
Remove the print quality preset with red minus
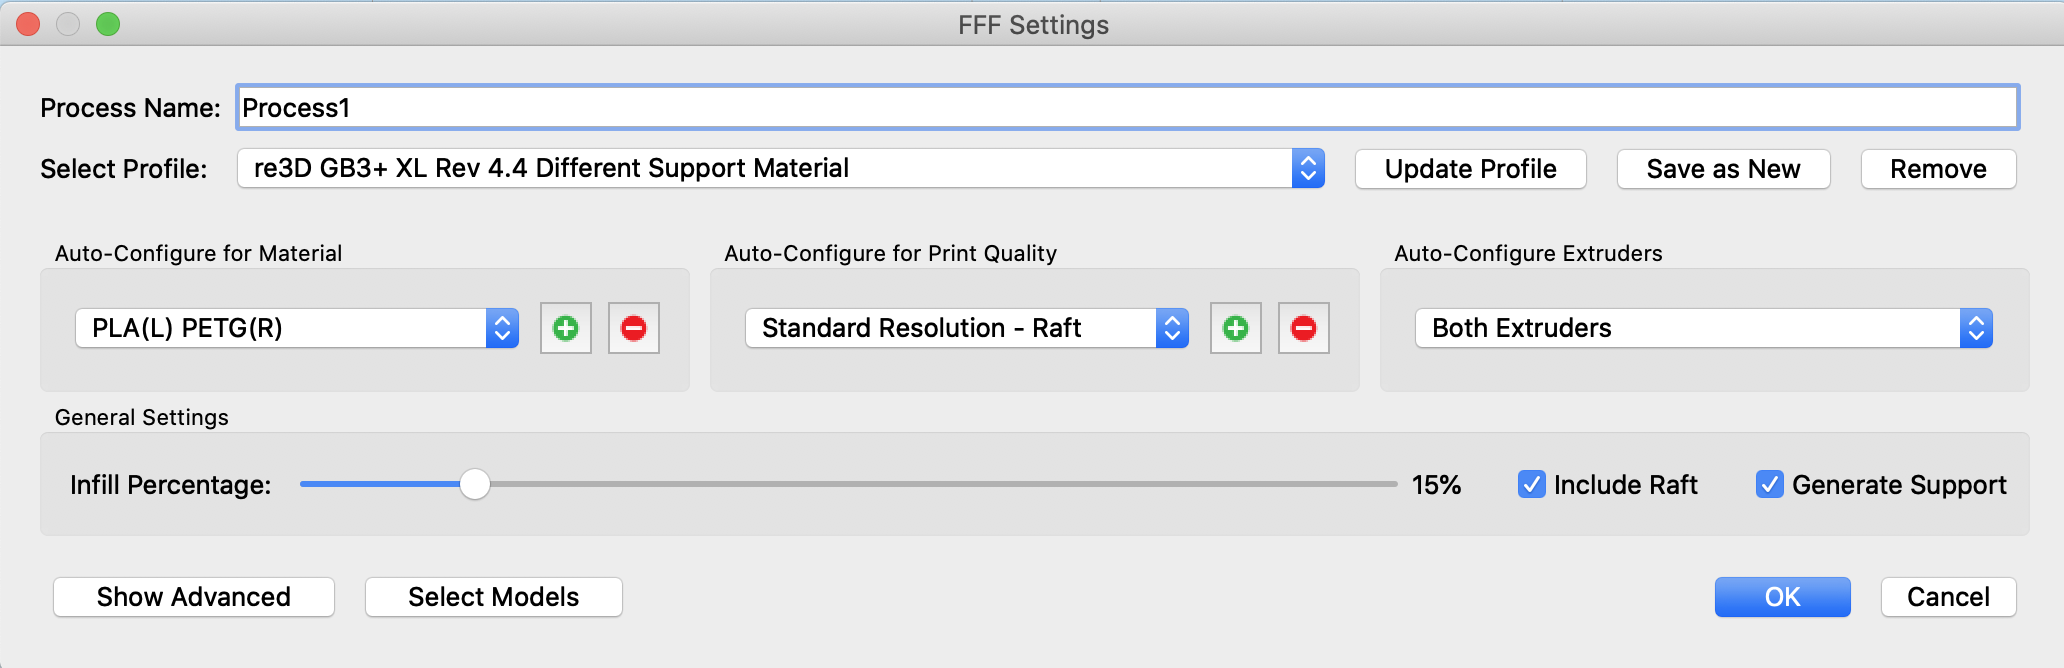click(1304, 328)
